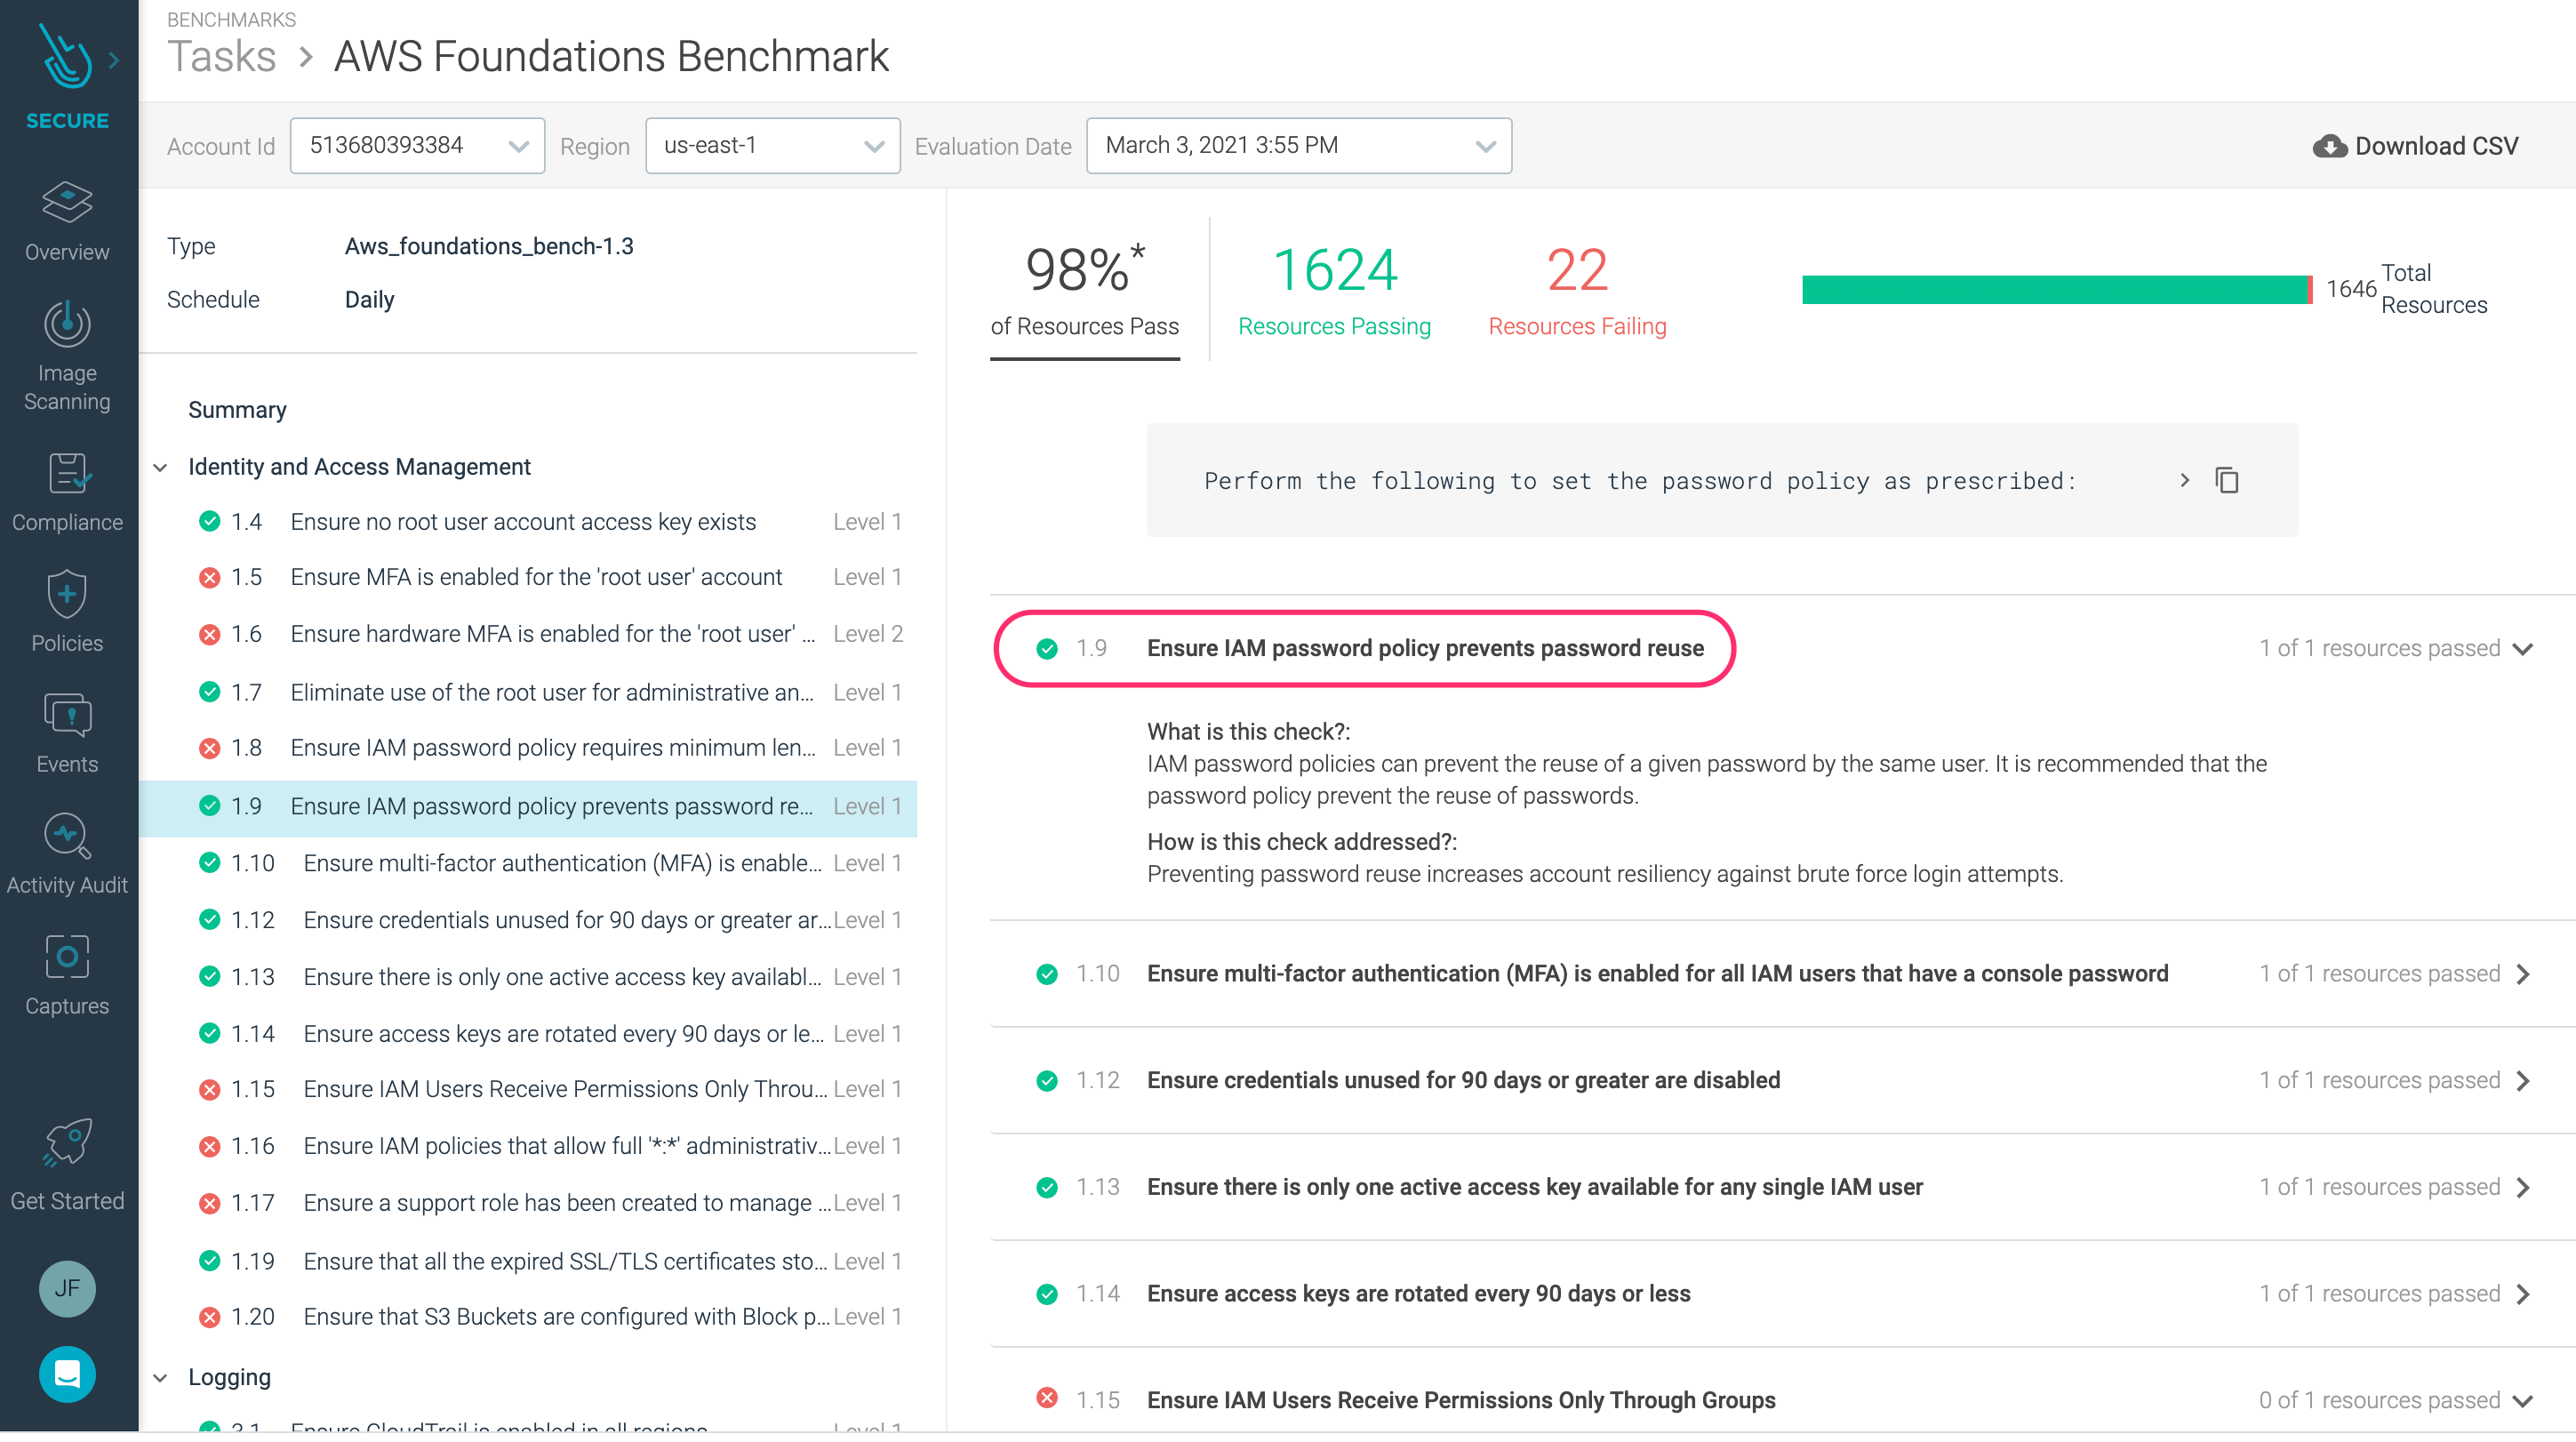Open the Overview section in sidebar

[x=67, y=221]
